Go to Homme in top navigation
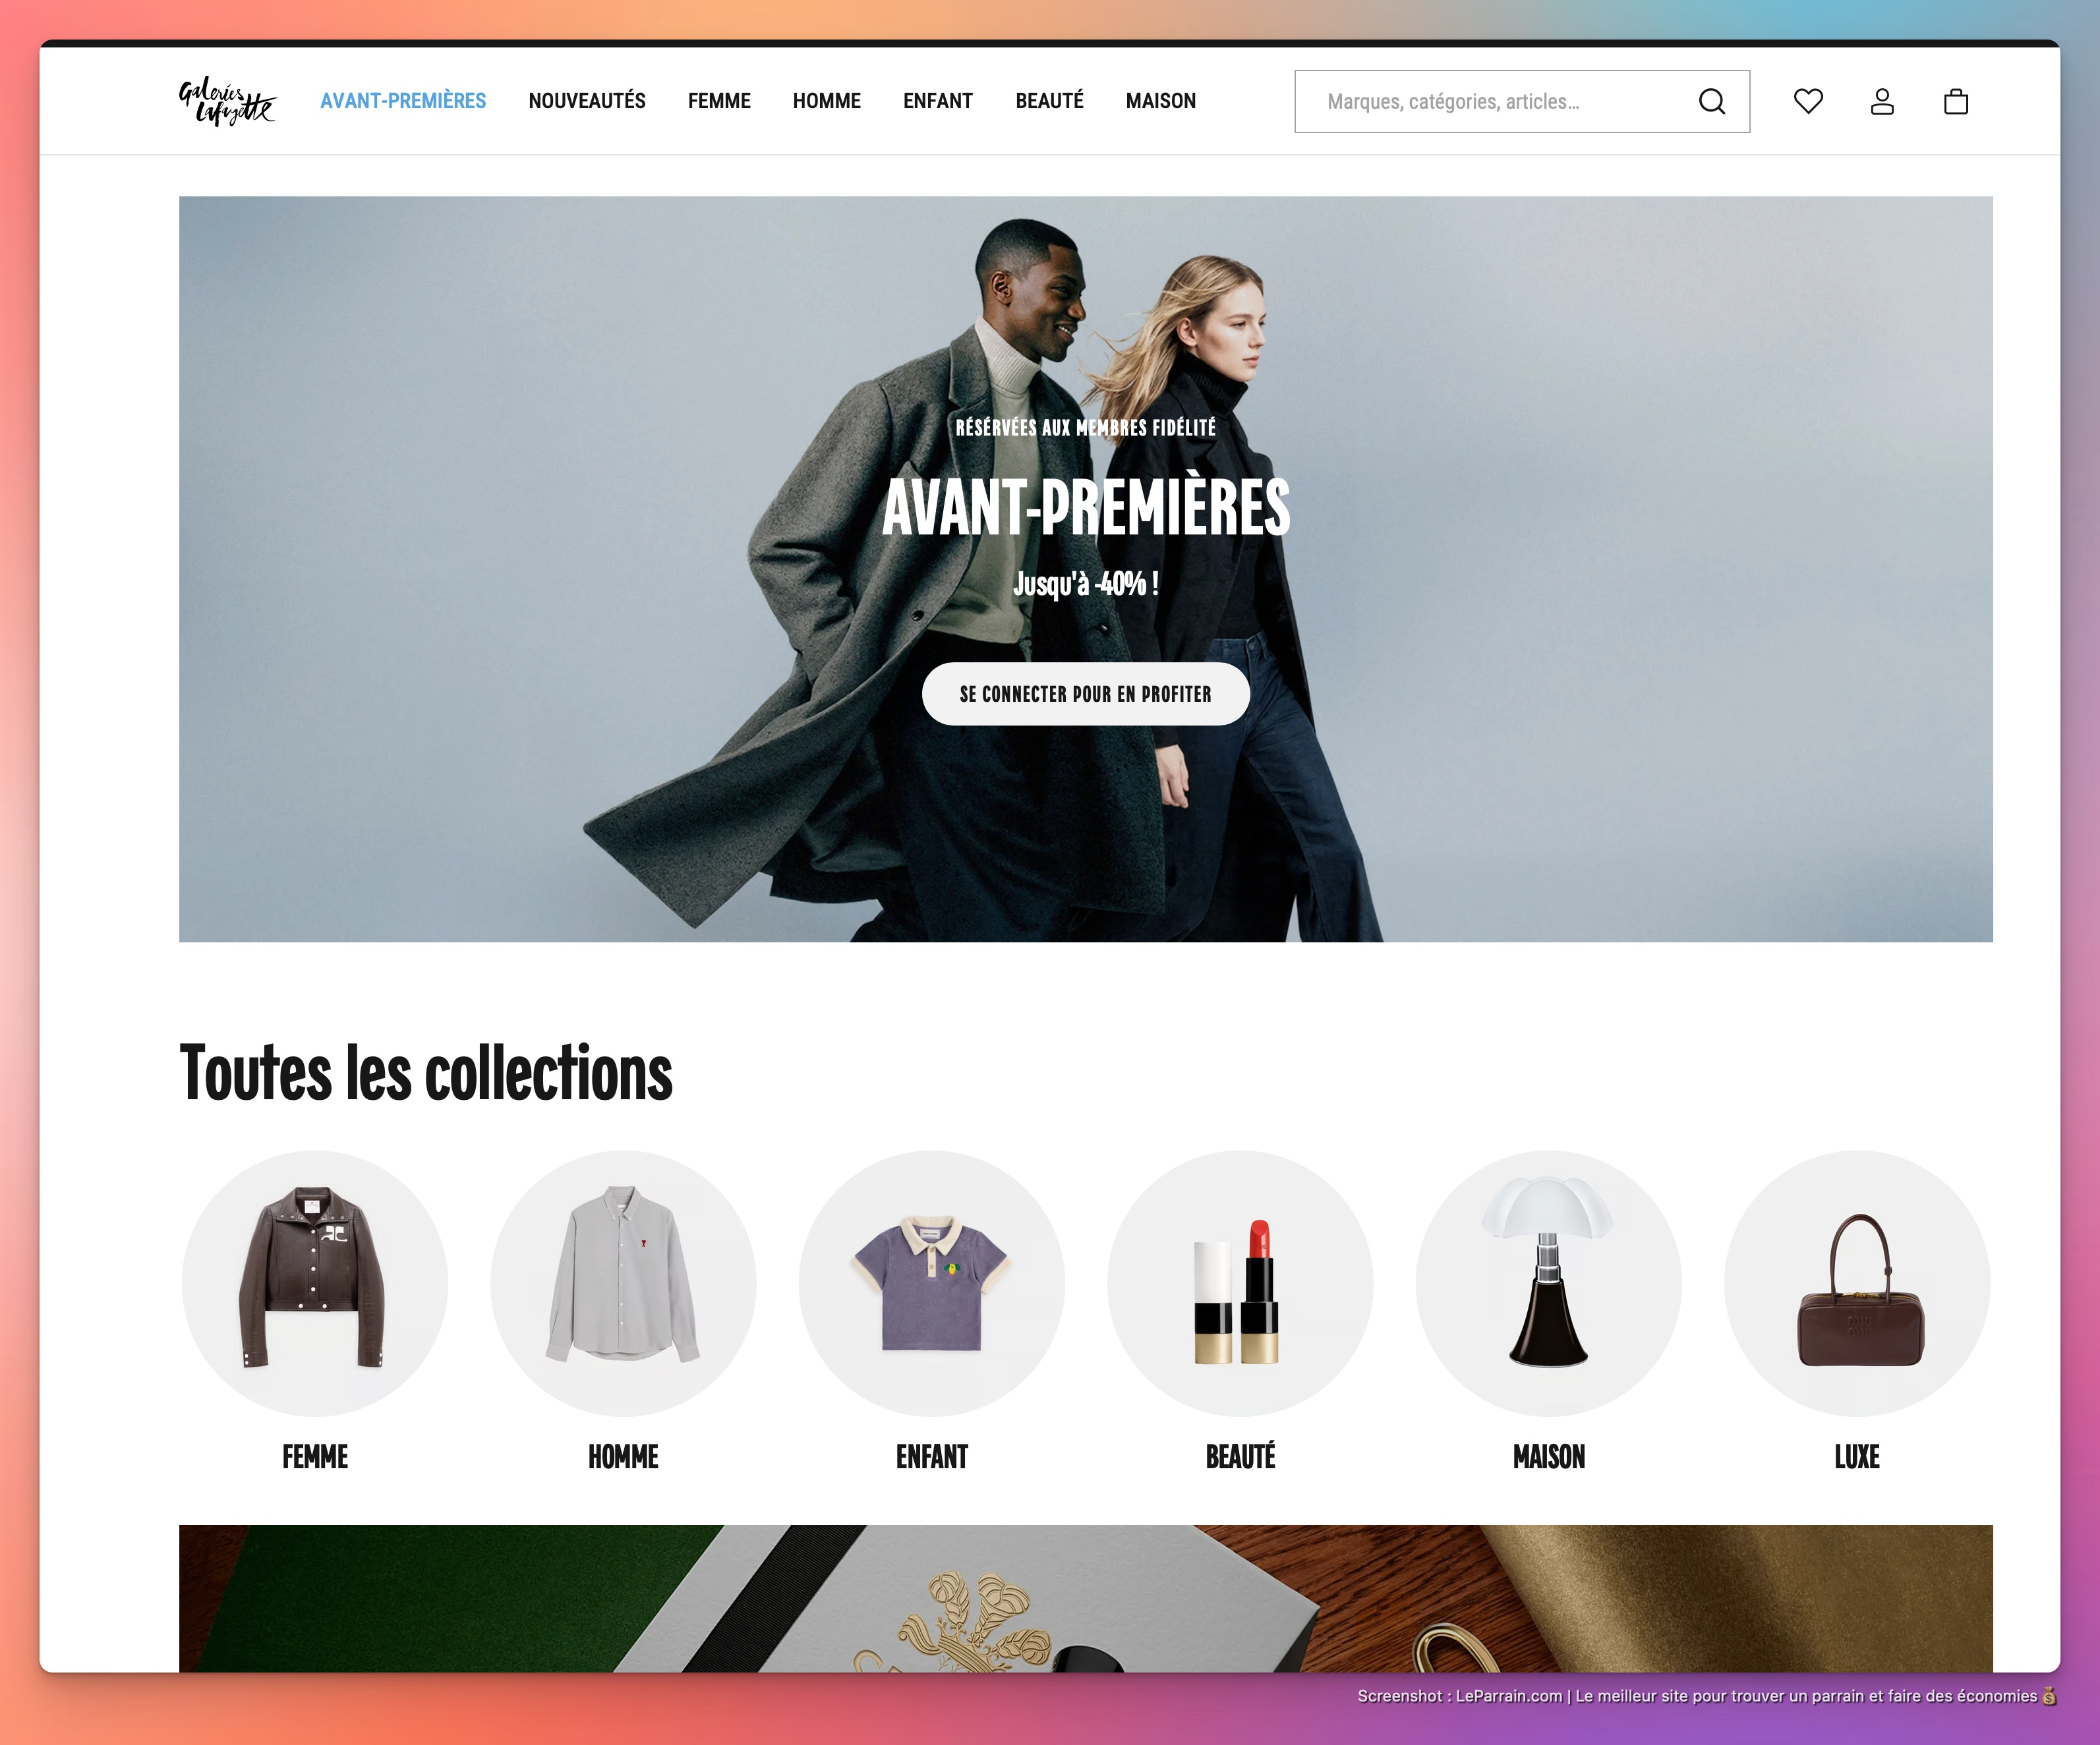 (826, 101)
